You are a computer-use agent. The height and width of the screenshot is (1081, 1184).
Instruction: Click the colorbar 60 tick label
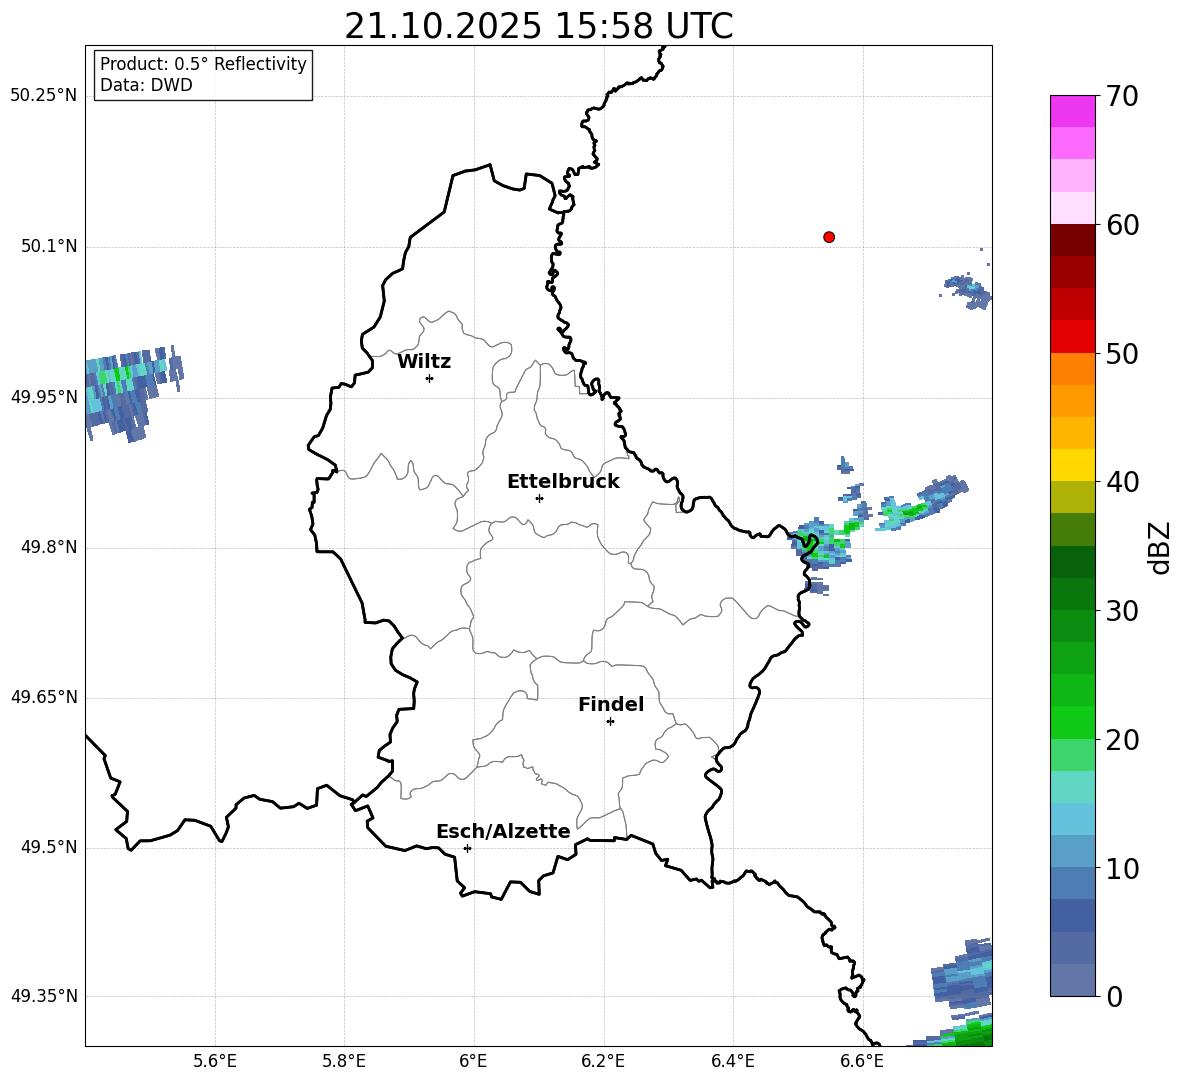(1122, 225)
